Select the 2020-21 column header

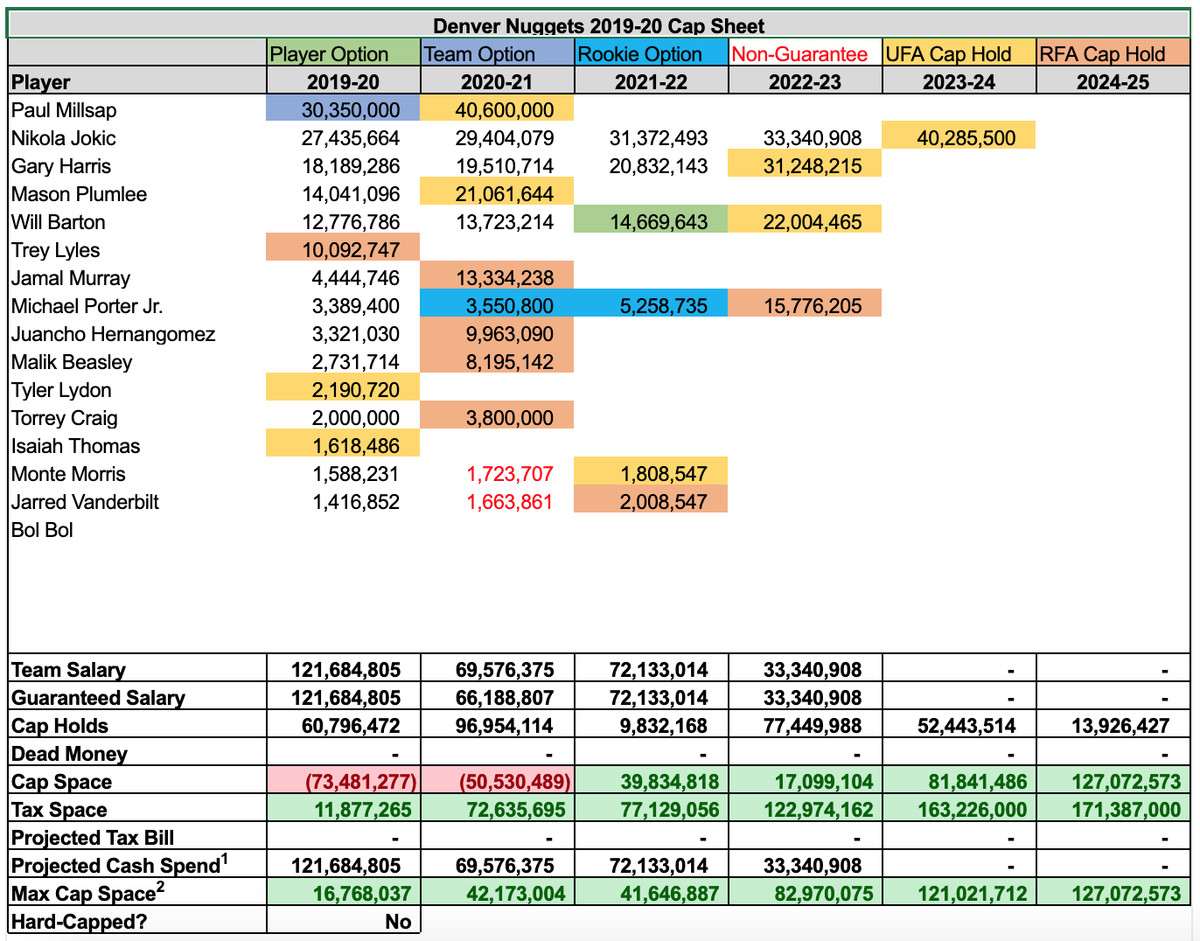point(497,82)
